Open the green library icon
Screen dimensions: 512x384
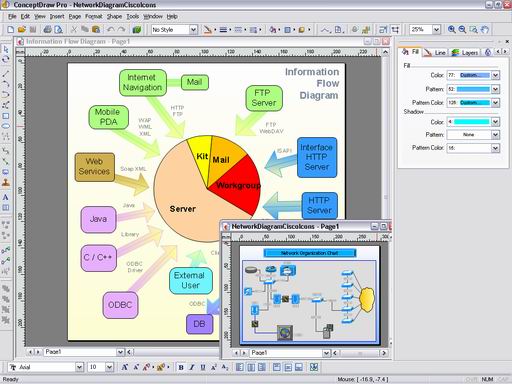coord(137,30)
